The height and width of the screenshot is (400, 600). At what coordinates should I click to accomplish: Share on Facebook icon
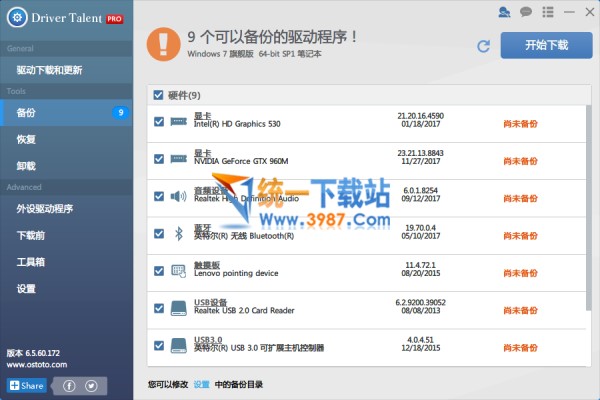[69, 386]
